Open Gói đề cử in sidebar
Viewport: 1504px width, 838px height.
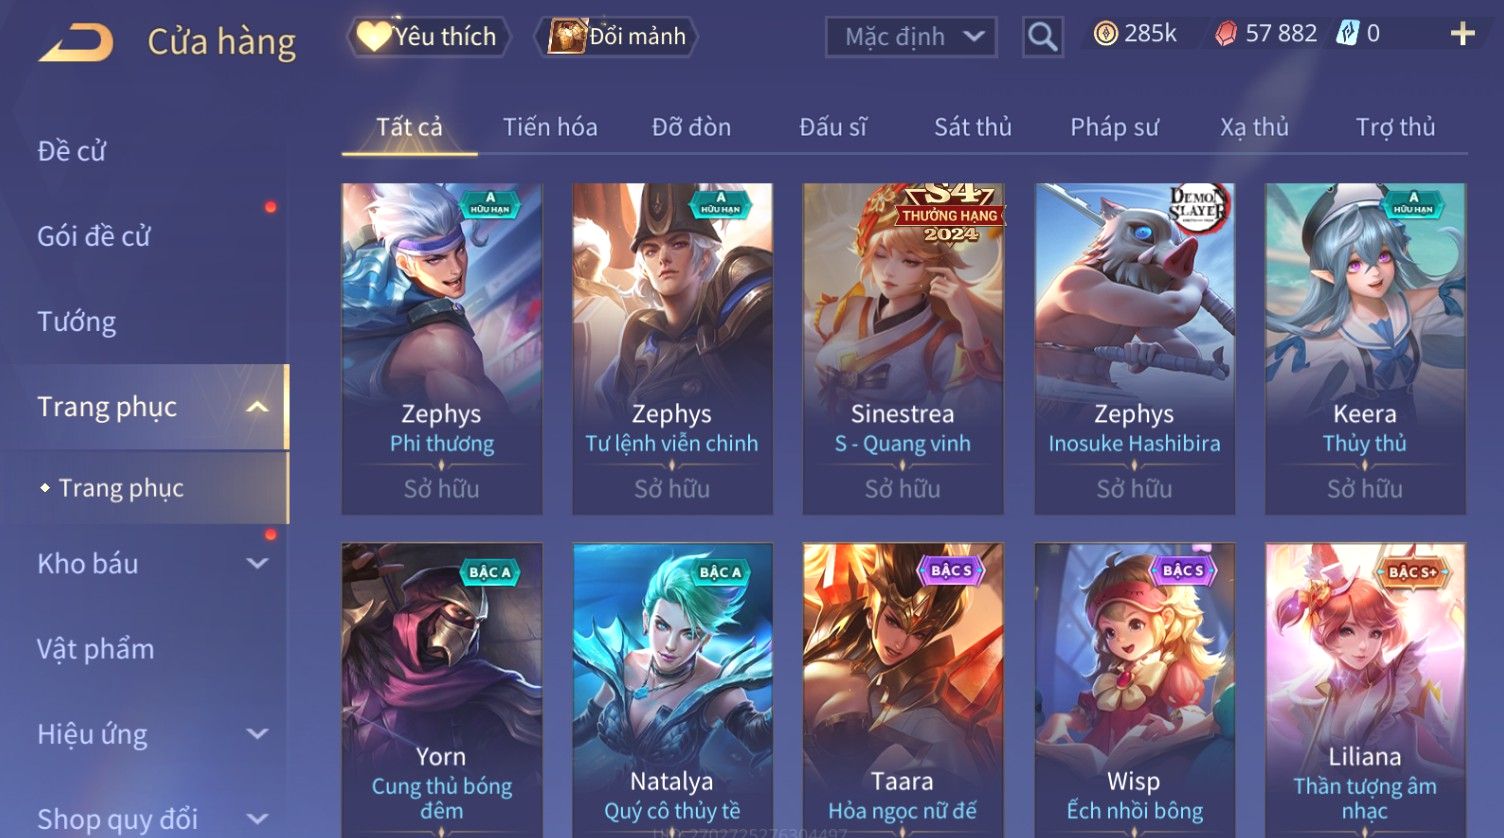94,236
